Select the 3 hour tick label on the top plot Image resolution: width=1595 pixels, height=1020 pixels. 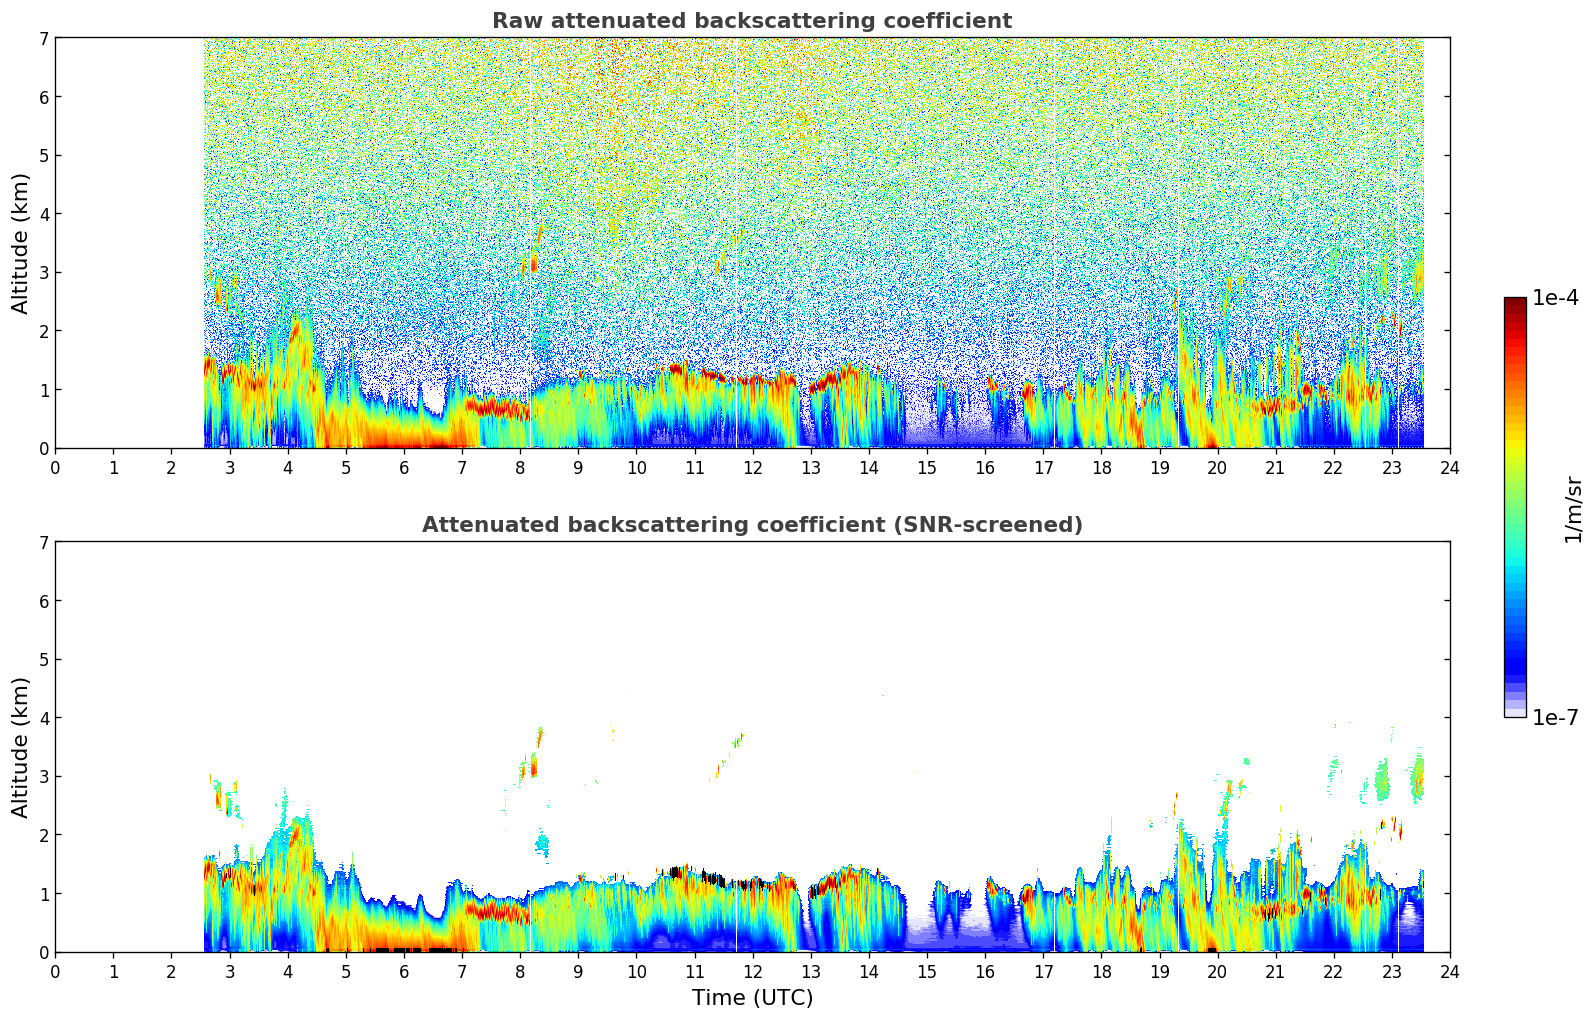pyautogui.click(x=230, y=468)
